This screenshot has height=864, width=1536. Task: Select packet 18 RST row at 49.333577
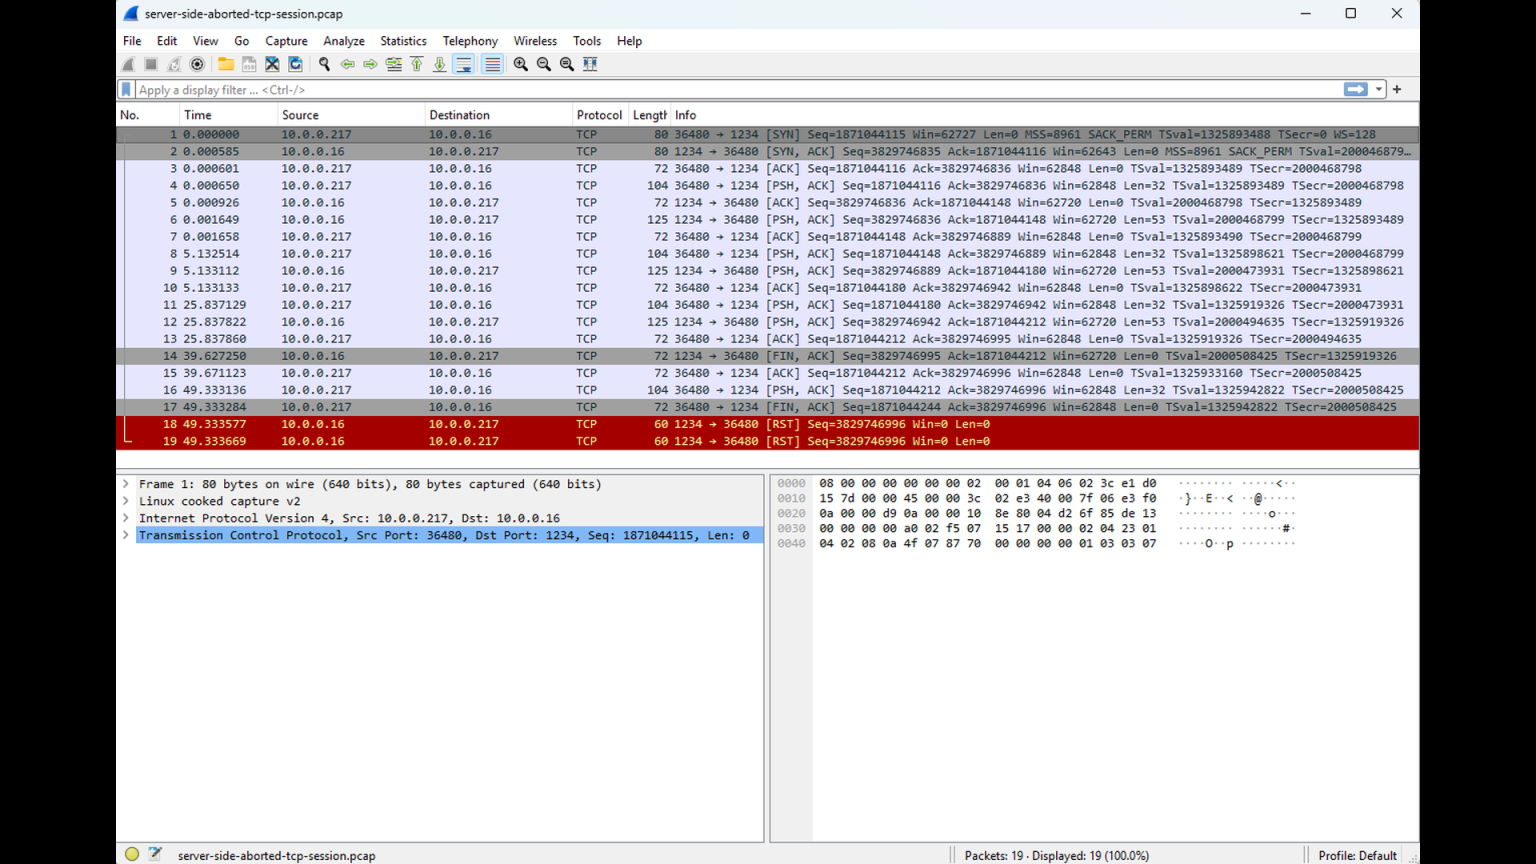pos(767,424)
